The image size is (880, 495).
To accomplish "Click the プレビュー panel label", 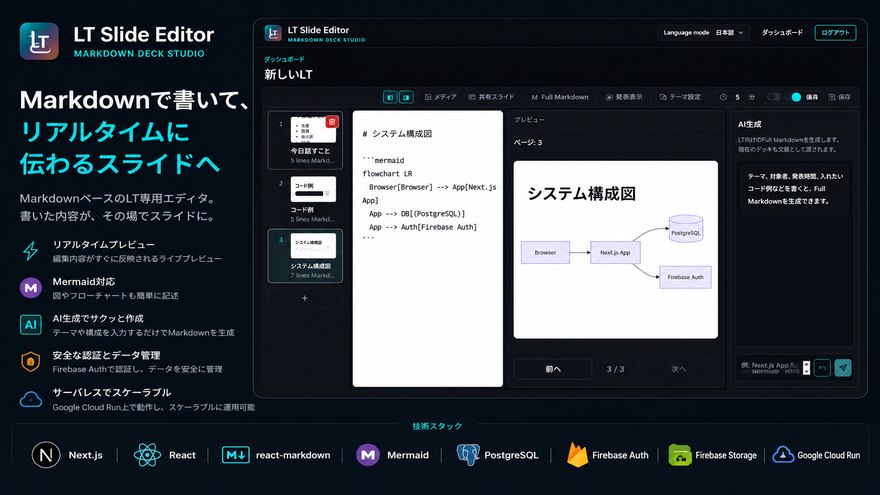I will (529, 120).
